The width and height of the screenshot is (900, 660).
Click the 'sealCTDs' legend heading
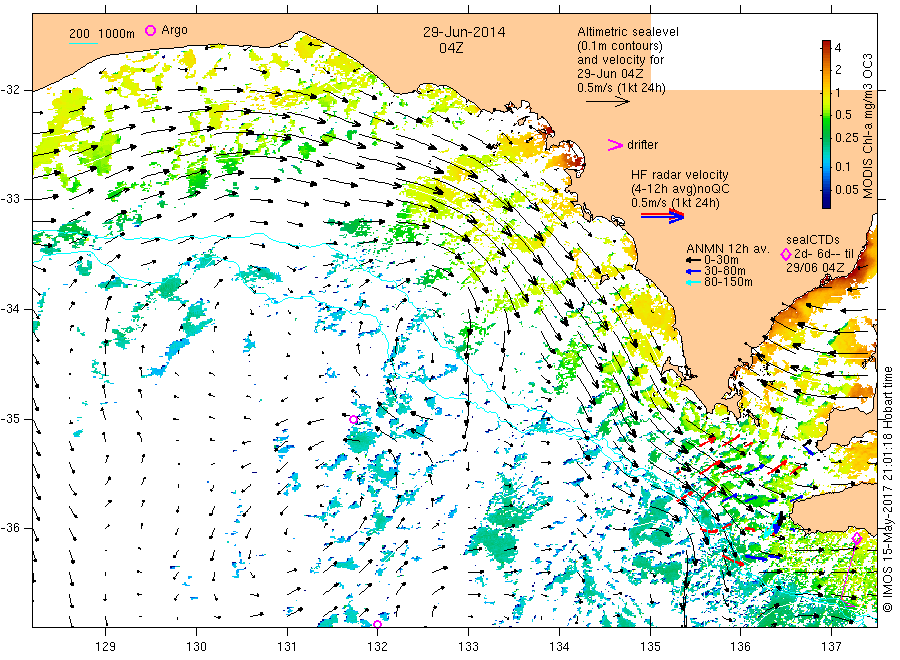tap(813, 240)
